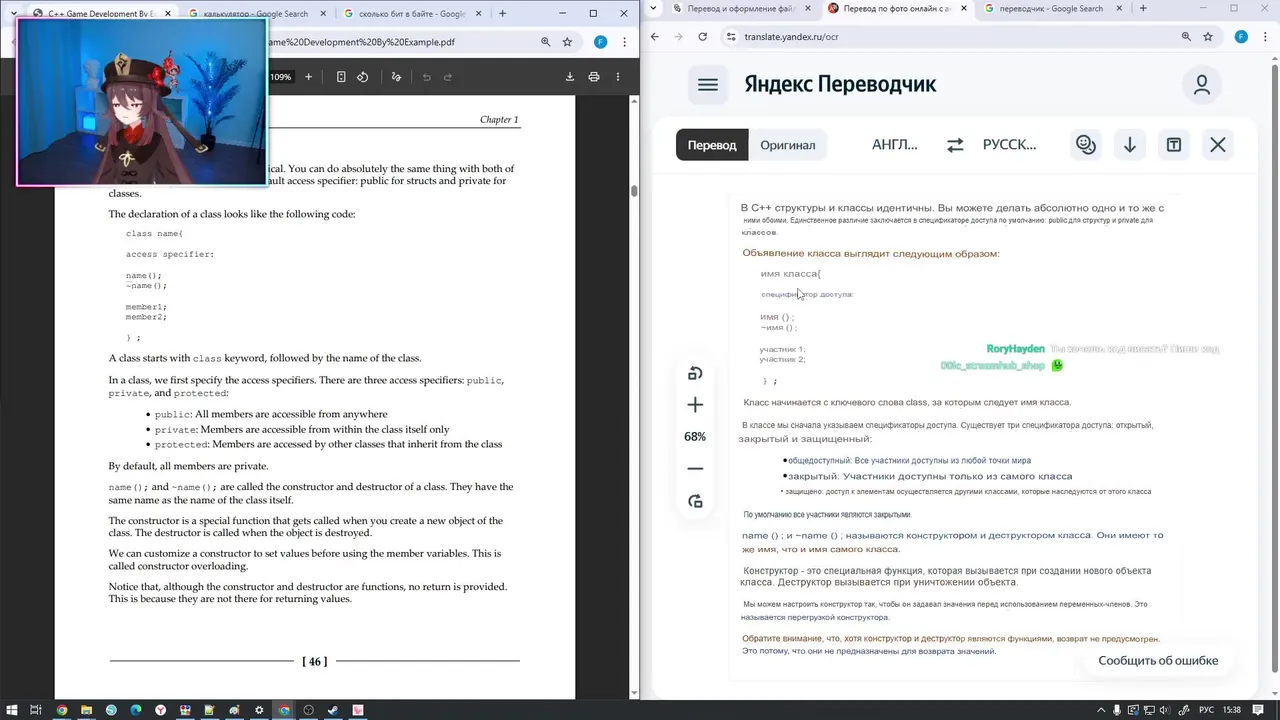This screenshot has width=1280, height=720.
Task: Open translated text view with T icon
Action: pos(1174,145)
